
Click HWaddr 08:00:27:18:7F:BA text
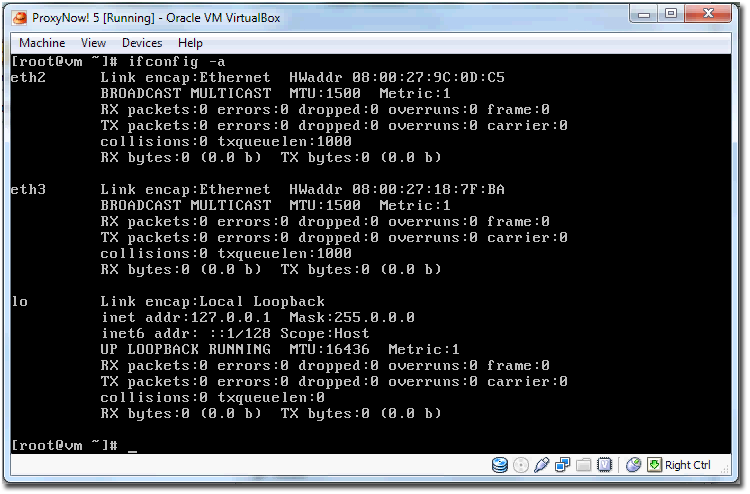click(x=397, y=189)
